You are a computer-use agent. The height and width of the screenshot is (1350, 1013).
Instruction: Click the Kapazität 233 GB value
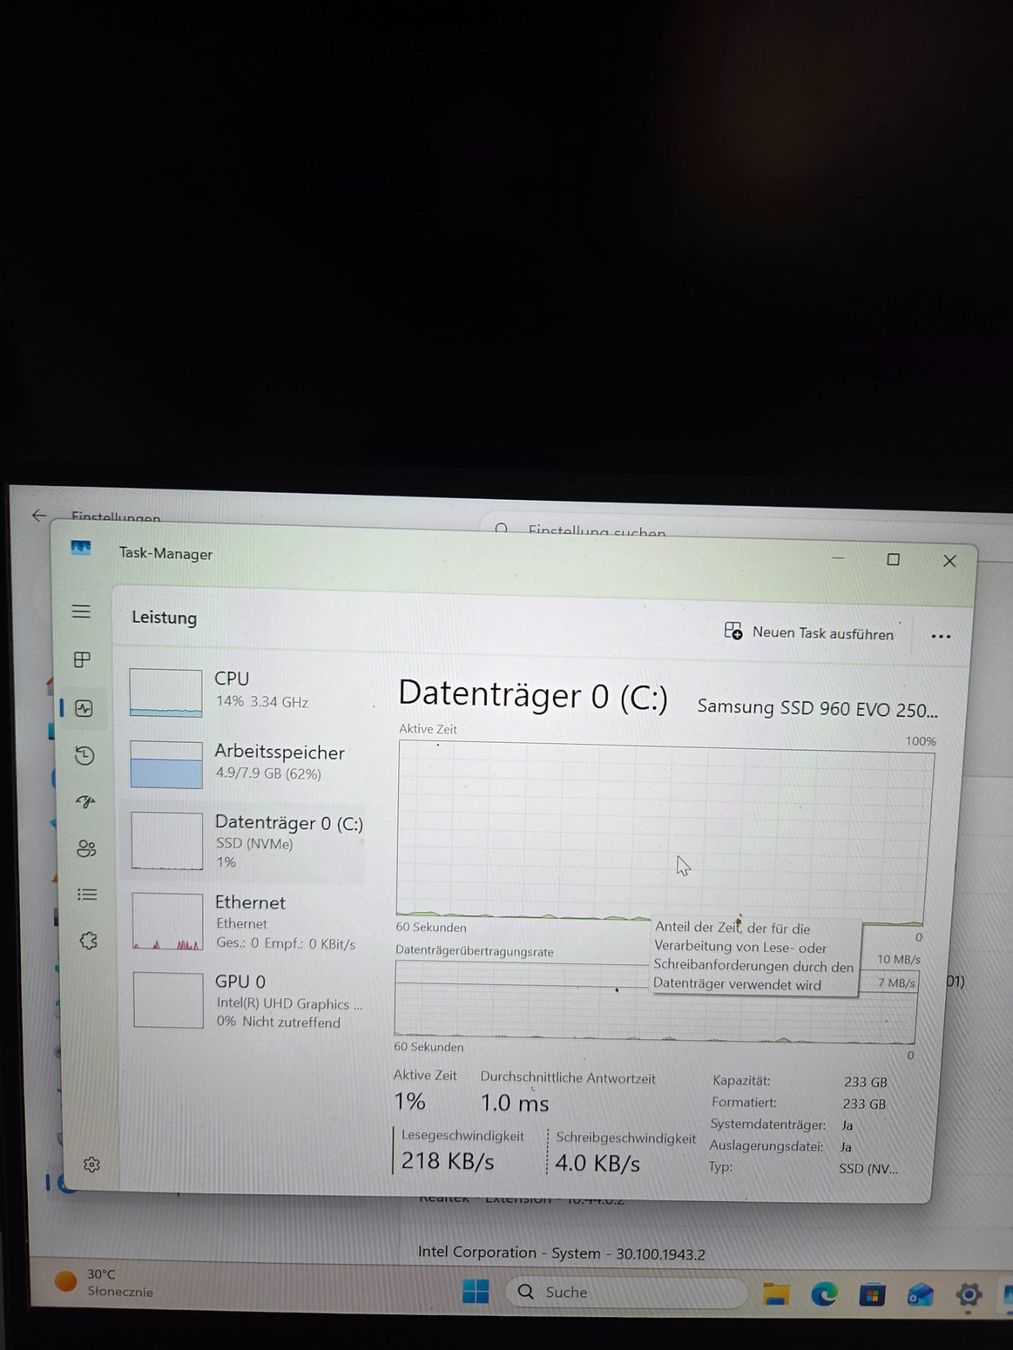(x=865, y=1082)
